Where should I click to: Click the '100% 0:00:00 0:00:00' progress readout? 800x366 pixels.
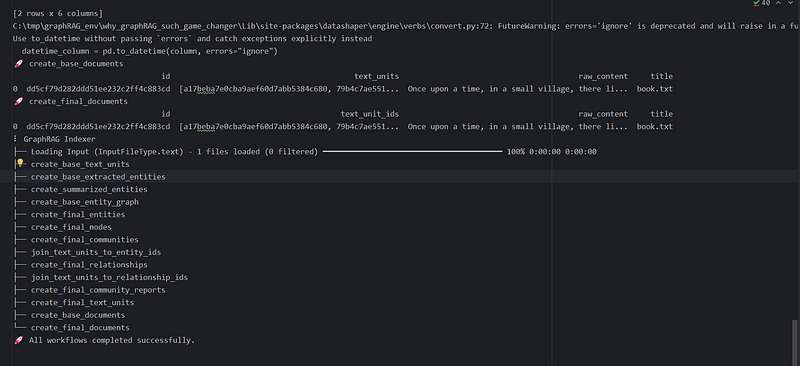point(552,152)
